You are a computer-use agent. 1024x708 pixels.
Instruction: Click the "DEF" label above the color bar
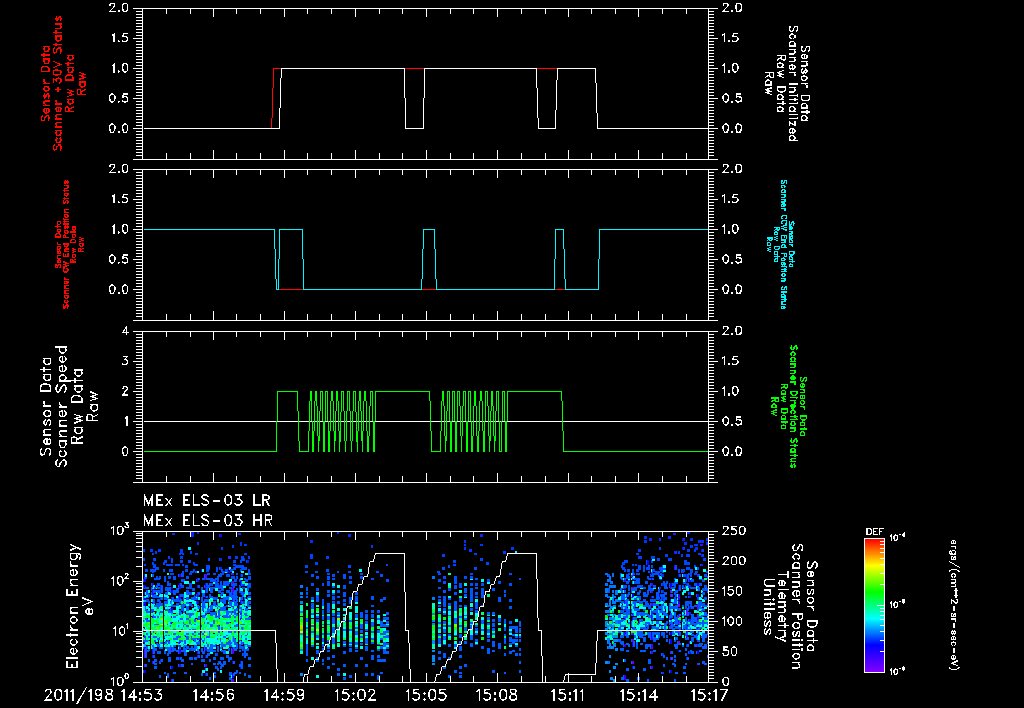[874, 532]
